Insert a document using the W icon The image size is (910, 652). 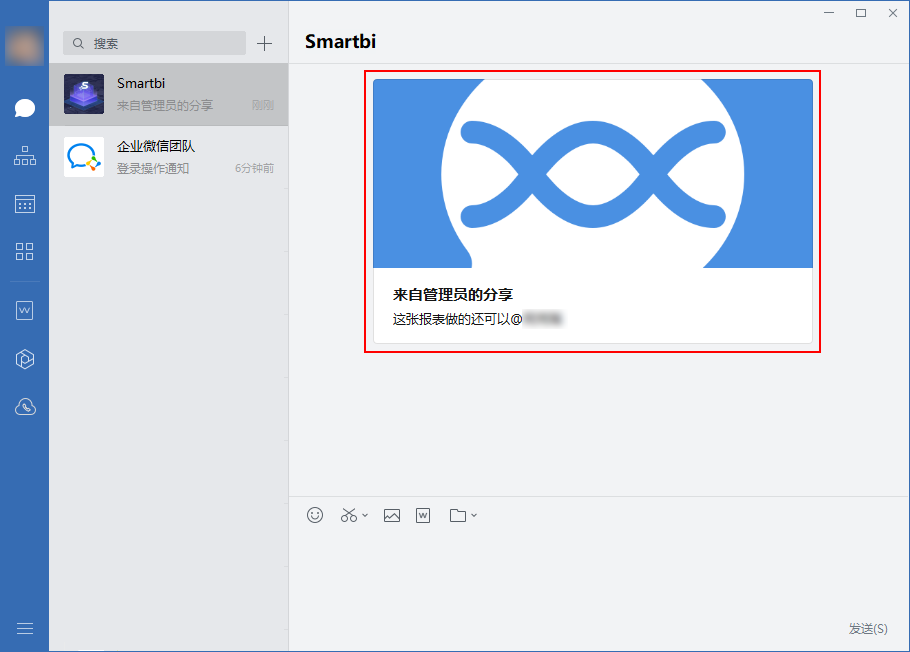click(423, 515)
